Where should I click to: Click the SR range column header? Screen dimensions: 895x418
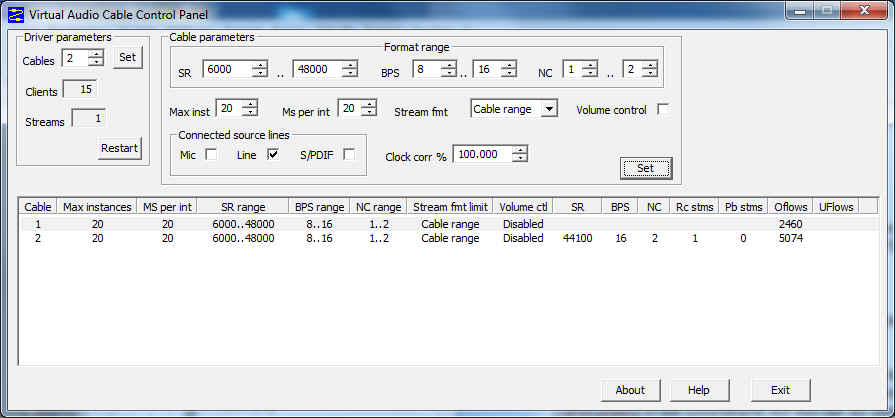coord(243,207)
